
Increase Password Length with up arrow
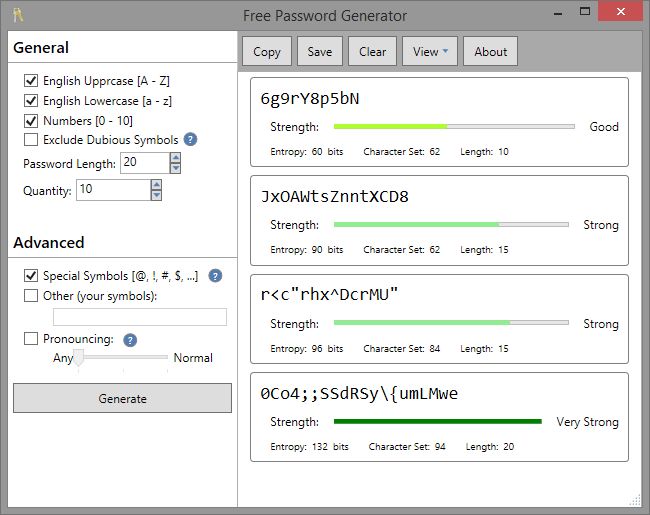[175, 157]
